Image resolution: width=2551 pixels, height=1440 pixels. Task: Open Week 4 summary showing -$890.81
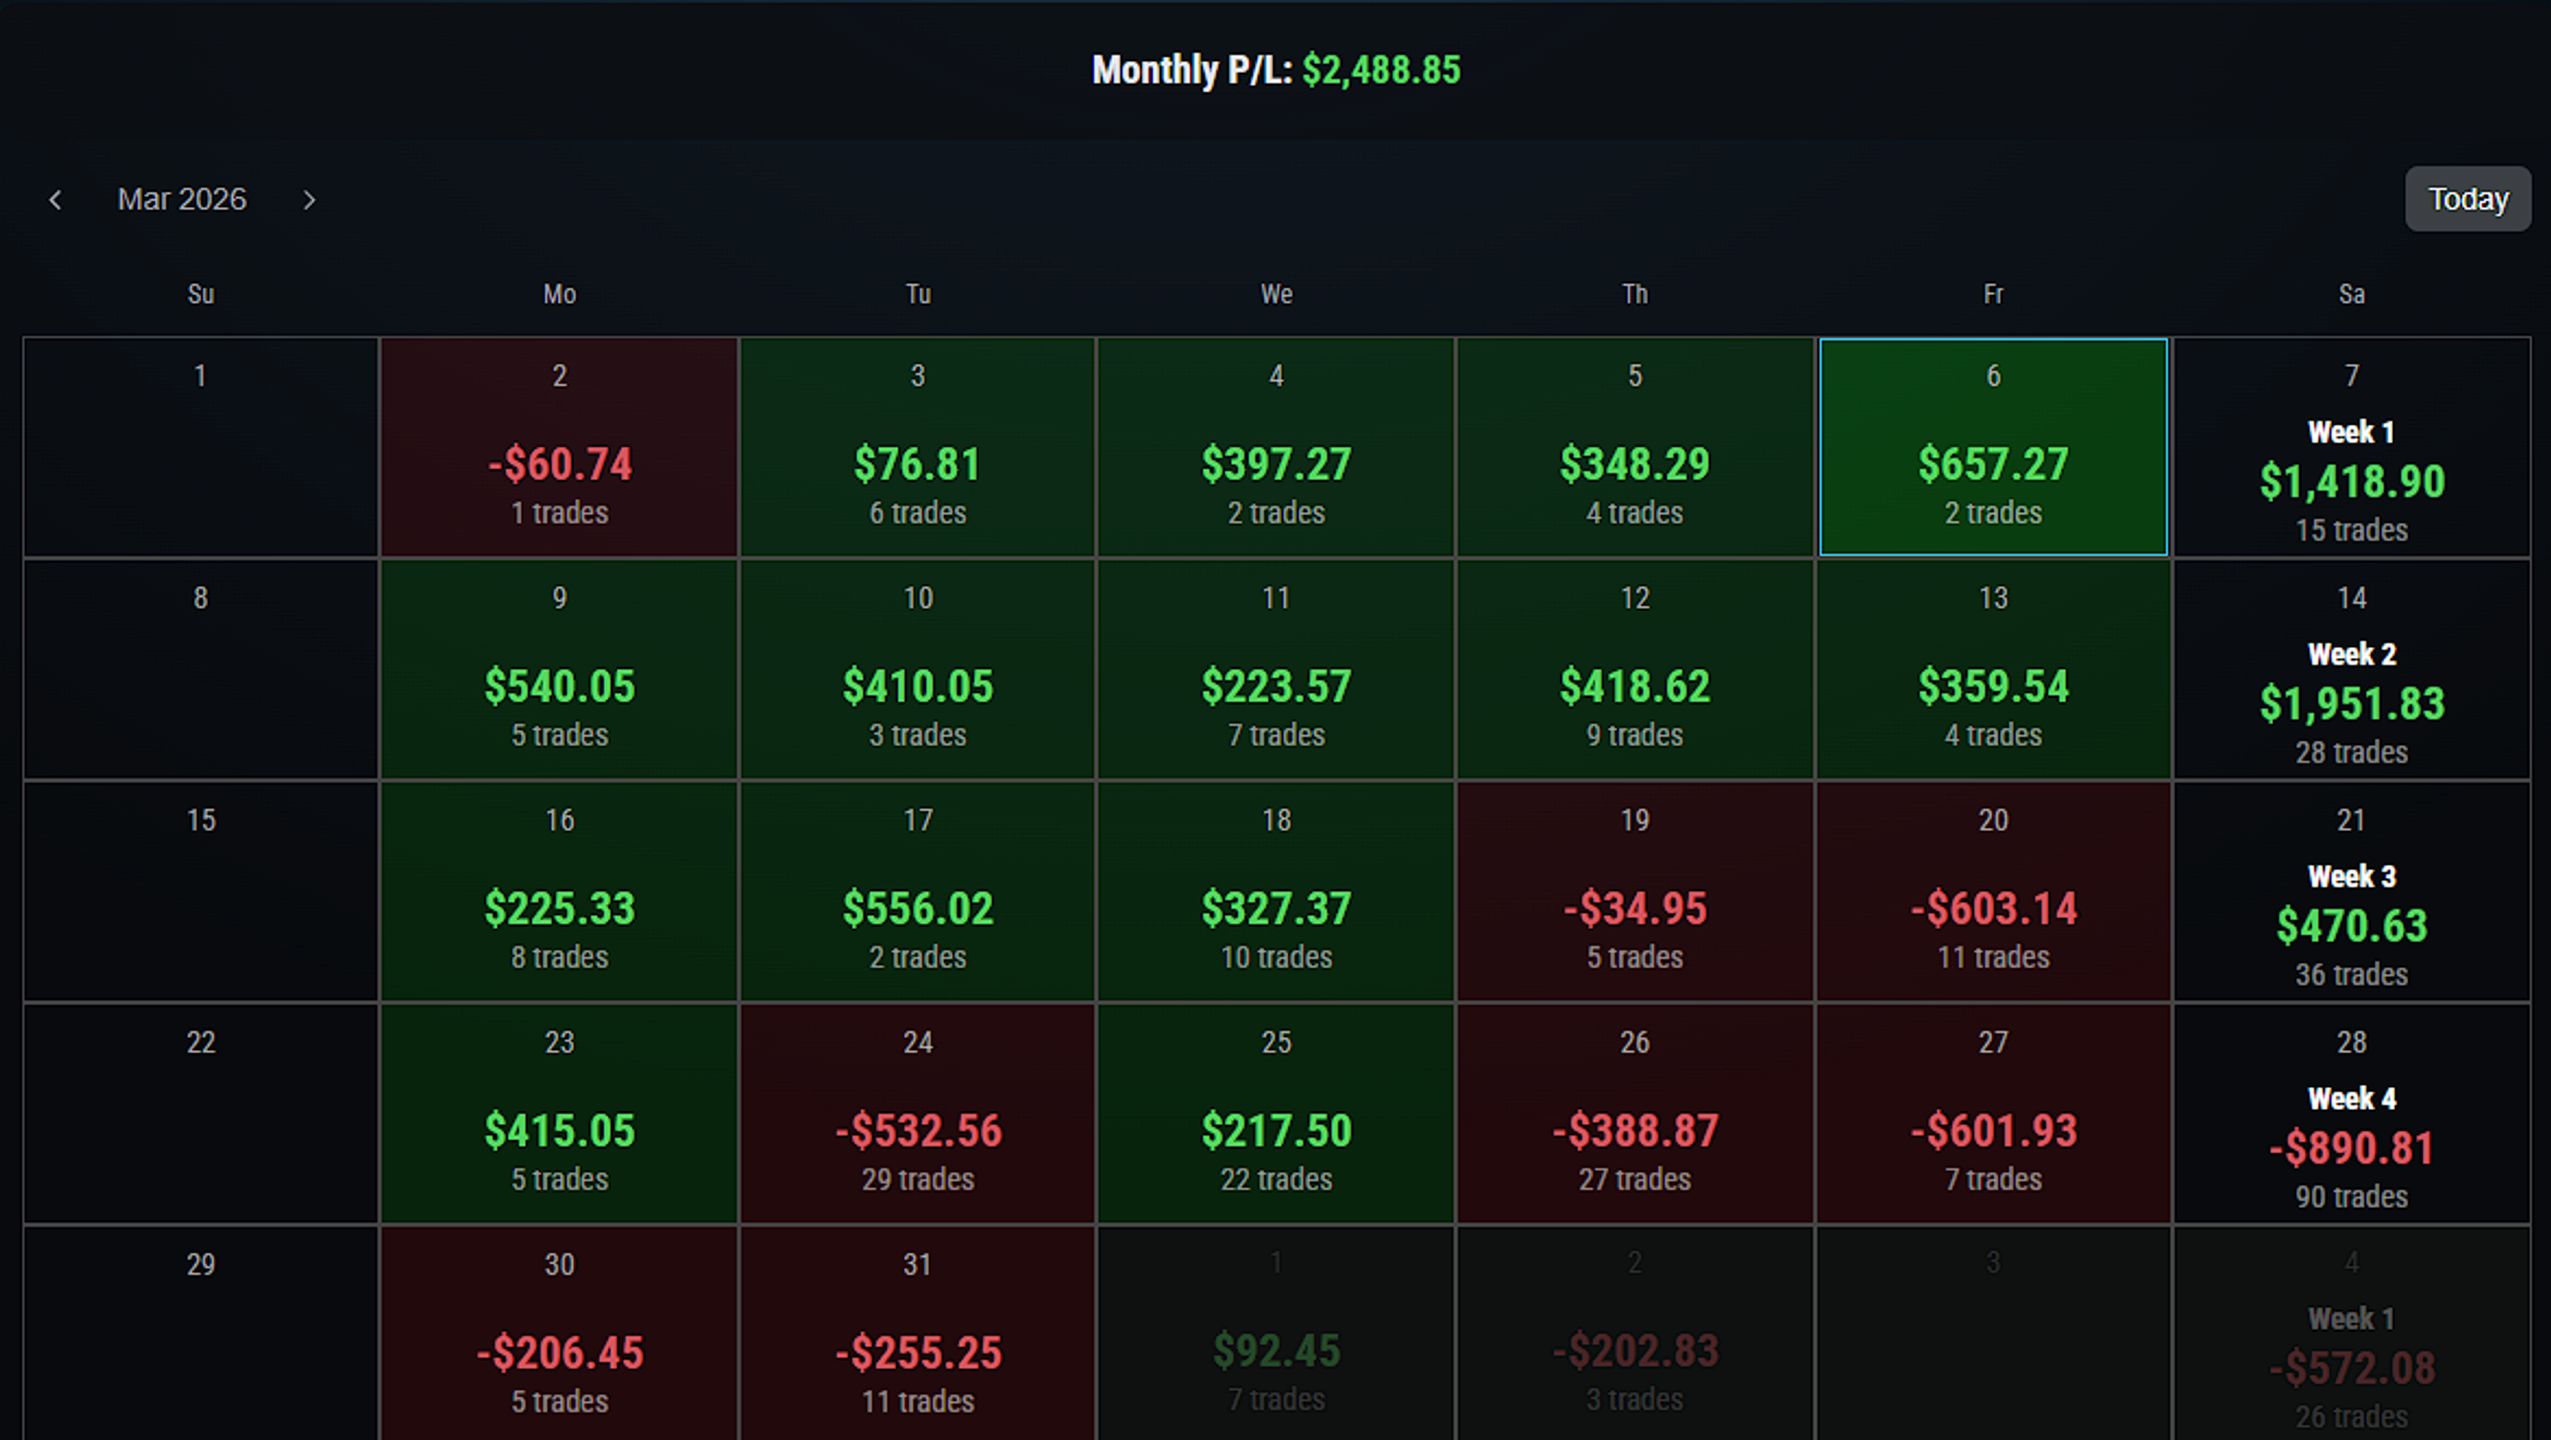click(x=2351, y=1113)
